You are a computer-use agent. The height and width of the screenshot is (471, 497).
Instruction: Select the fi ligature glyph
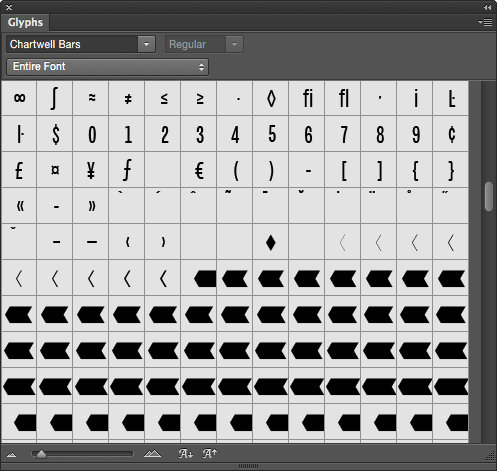point(307,98)
